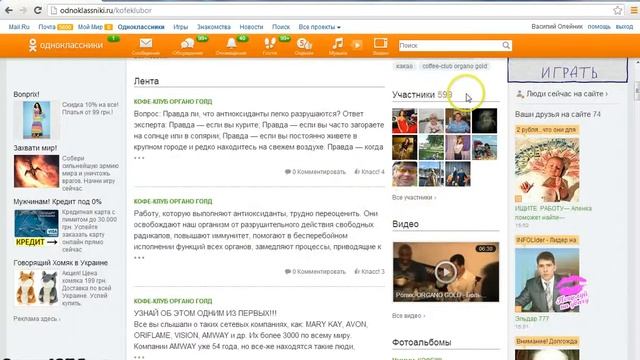The height and width of the screenshot is (360, 640).
Task: Open the Notifications bell icon
Action: pos(231,43)
